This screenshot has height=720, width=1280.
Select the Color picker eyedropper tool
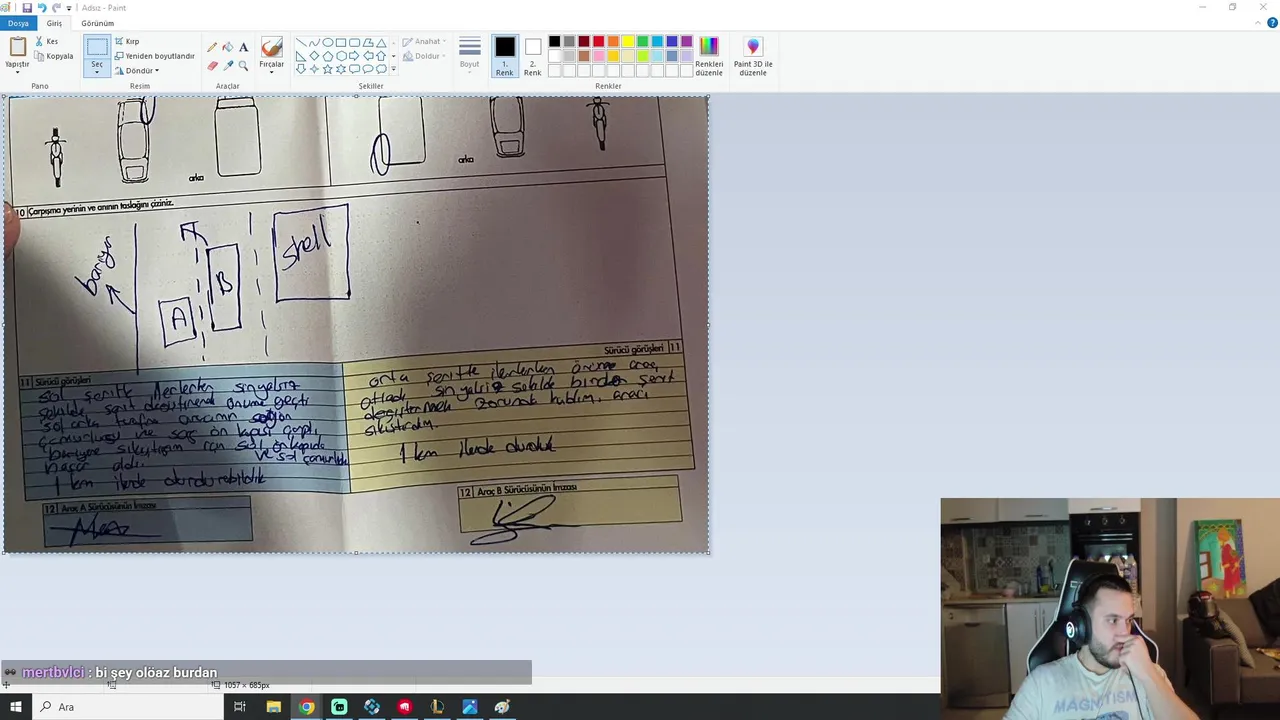[228, 66]
